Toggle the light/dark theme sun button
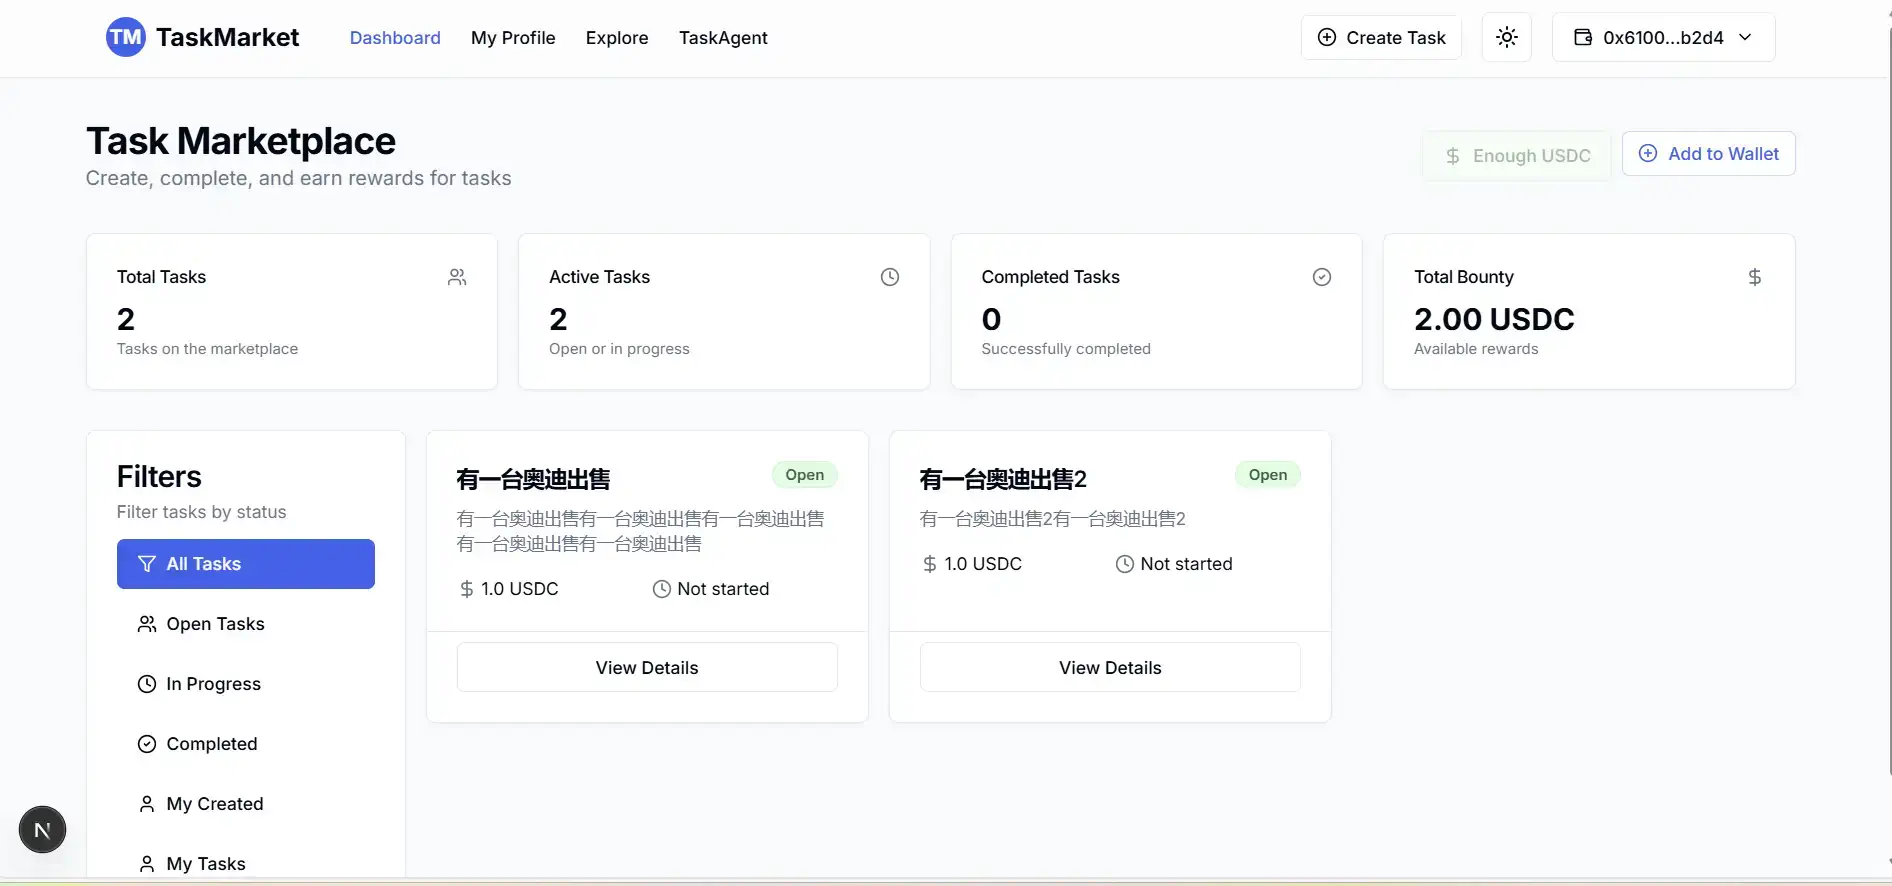 (x=1506, y=38)
